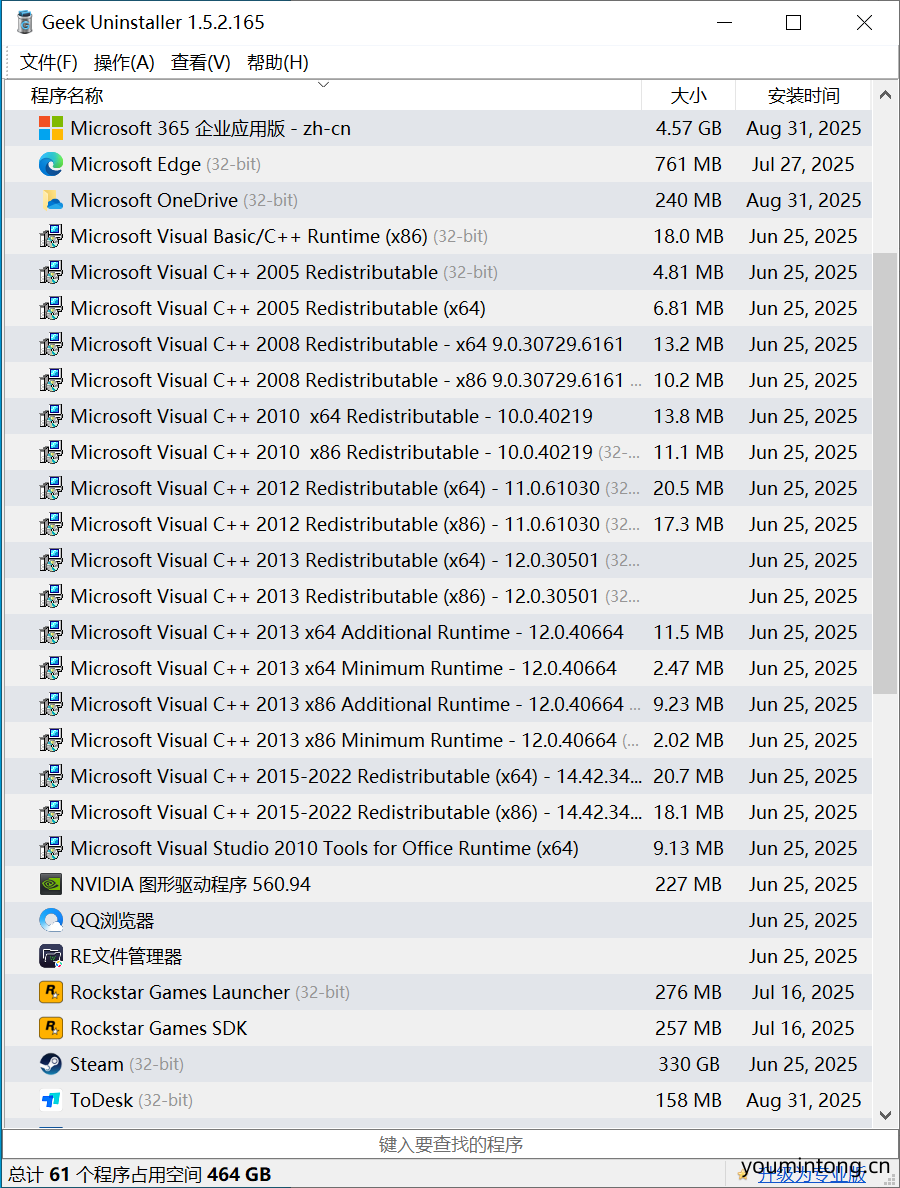Click the 330 GB size value
The height and width of the screenshot is (1188, 900).
pos(689,1064)
